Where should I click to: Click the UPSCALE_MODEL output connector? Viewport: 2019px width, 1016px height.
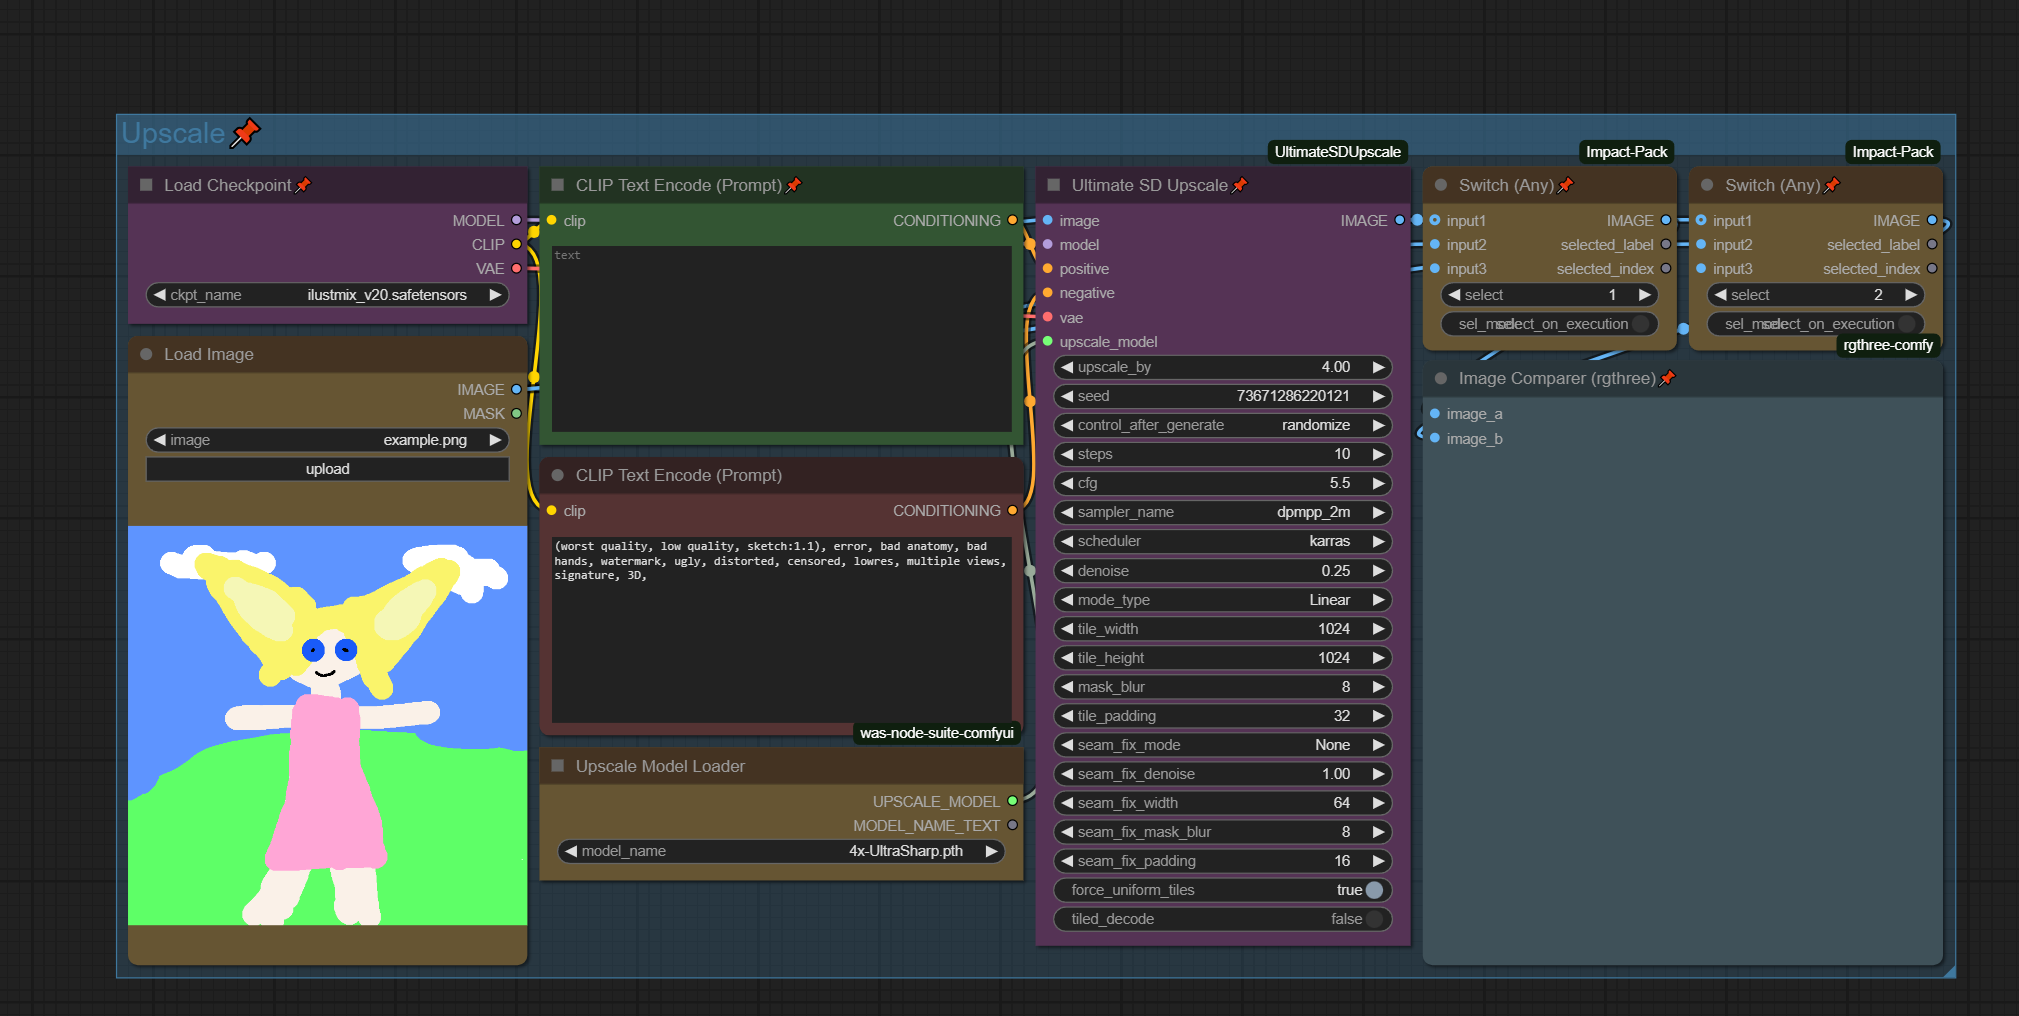point(1012,801)
